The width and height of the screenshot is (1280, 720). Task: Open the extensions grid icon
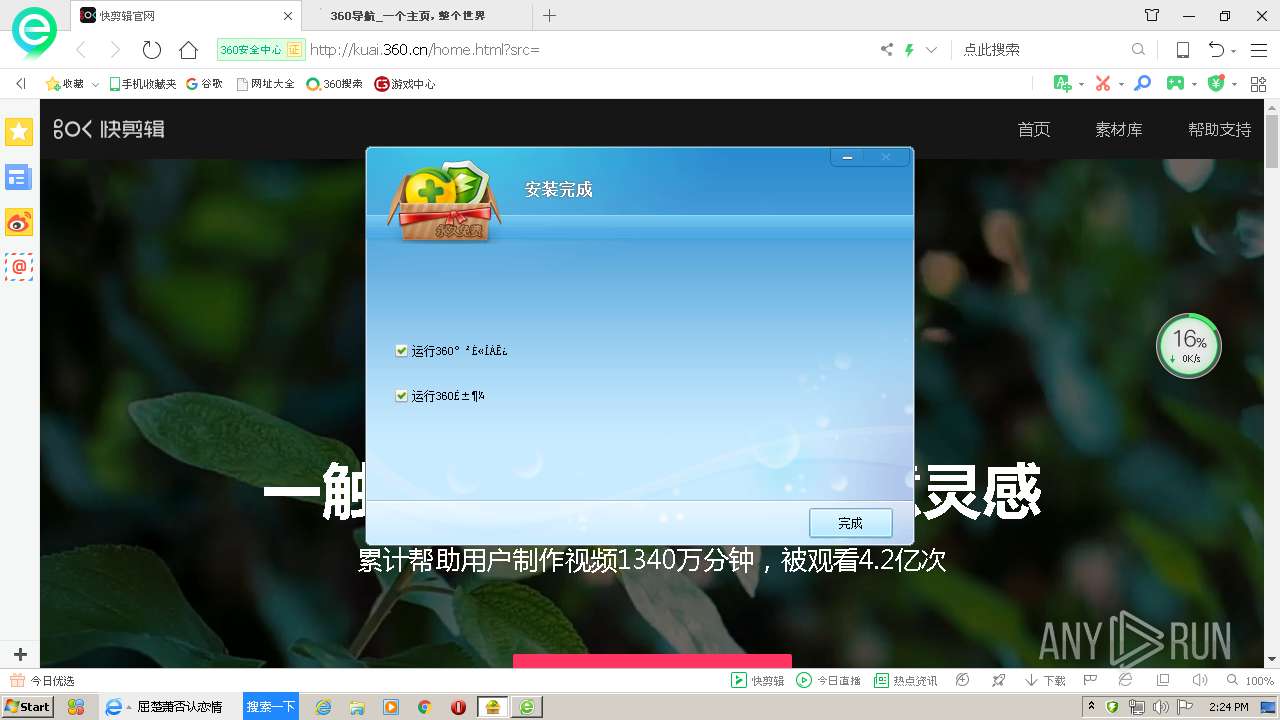(1258, 84)
